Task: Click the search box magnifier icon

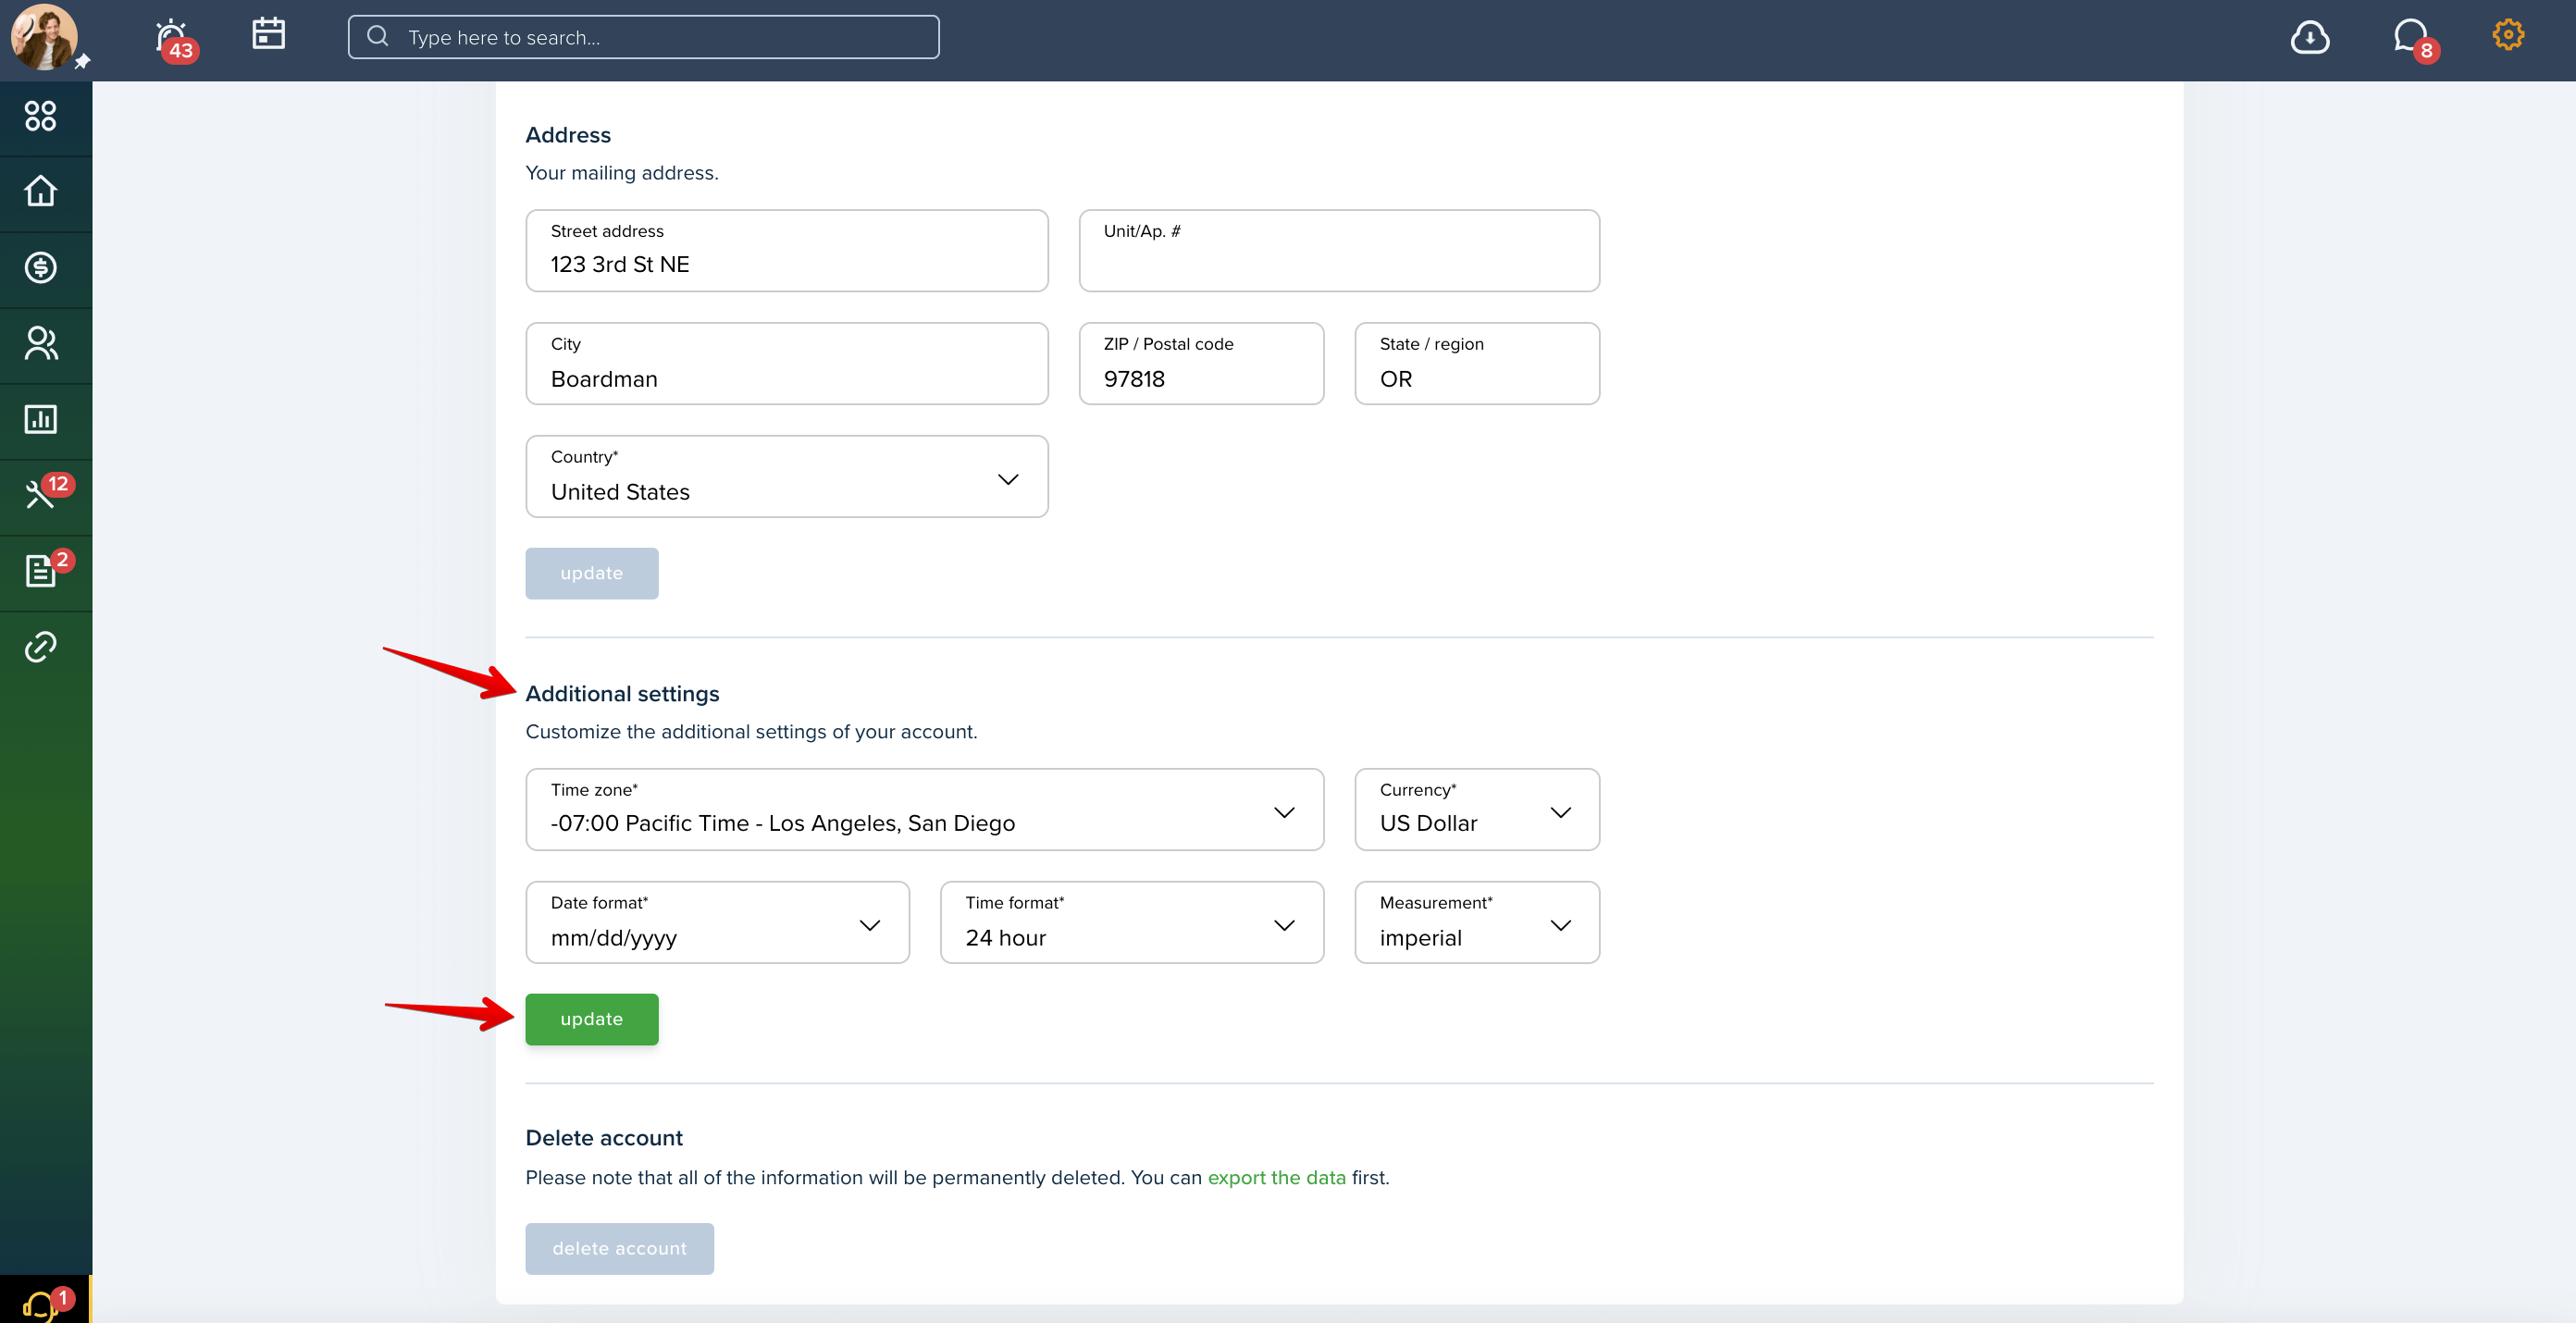Action: (377, 37)
